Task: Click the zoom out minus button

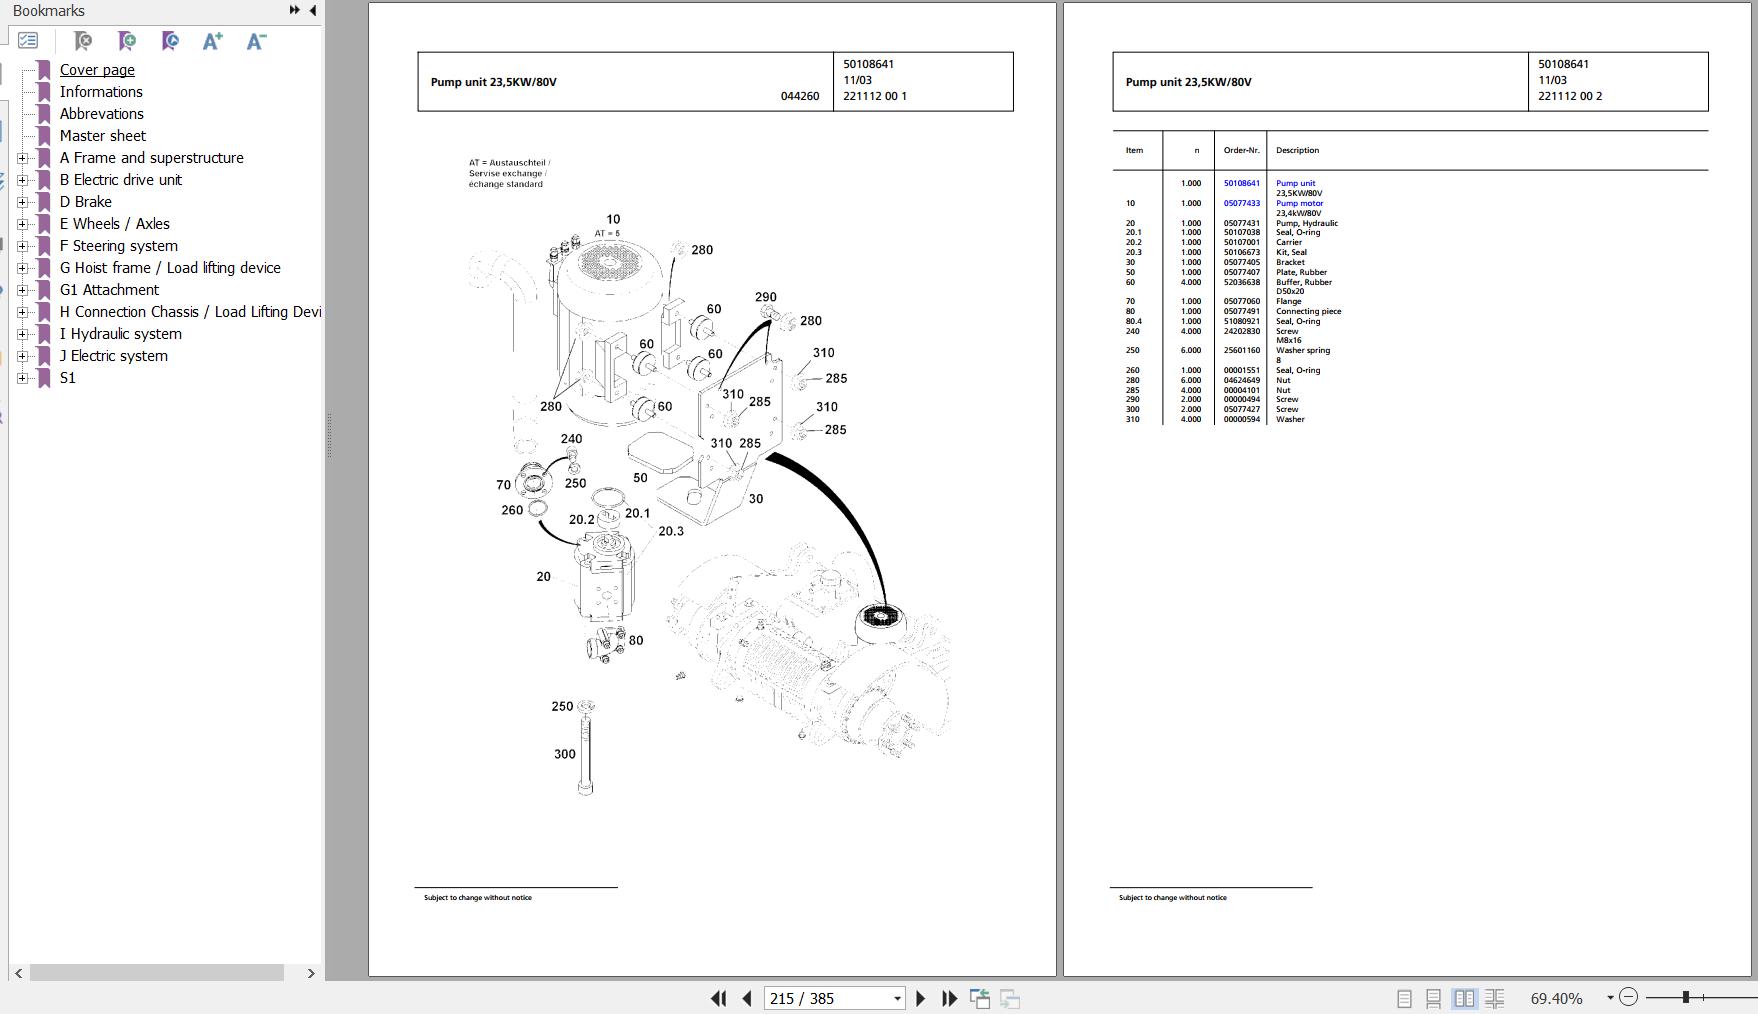Action: pos(1628,997)
